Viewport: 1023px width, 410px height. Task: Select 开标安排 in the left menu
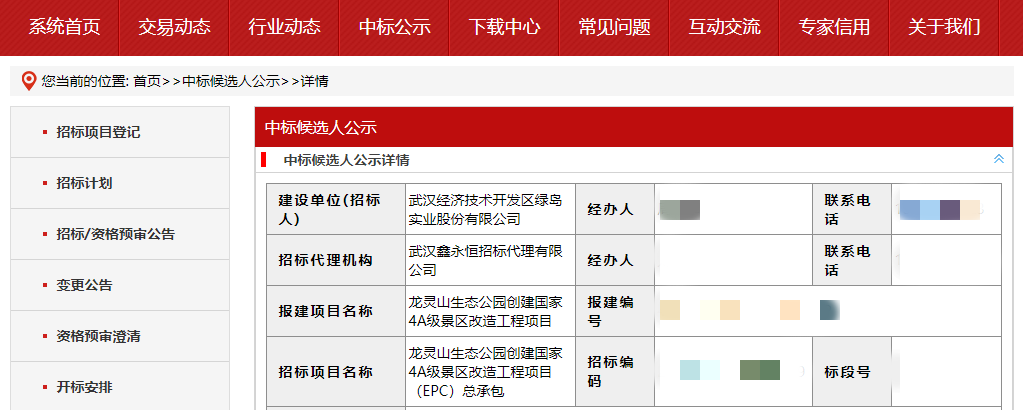point(84,387)
